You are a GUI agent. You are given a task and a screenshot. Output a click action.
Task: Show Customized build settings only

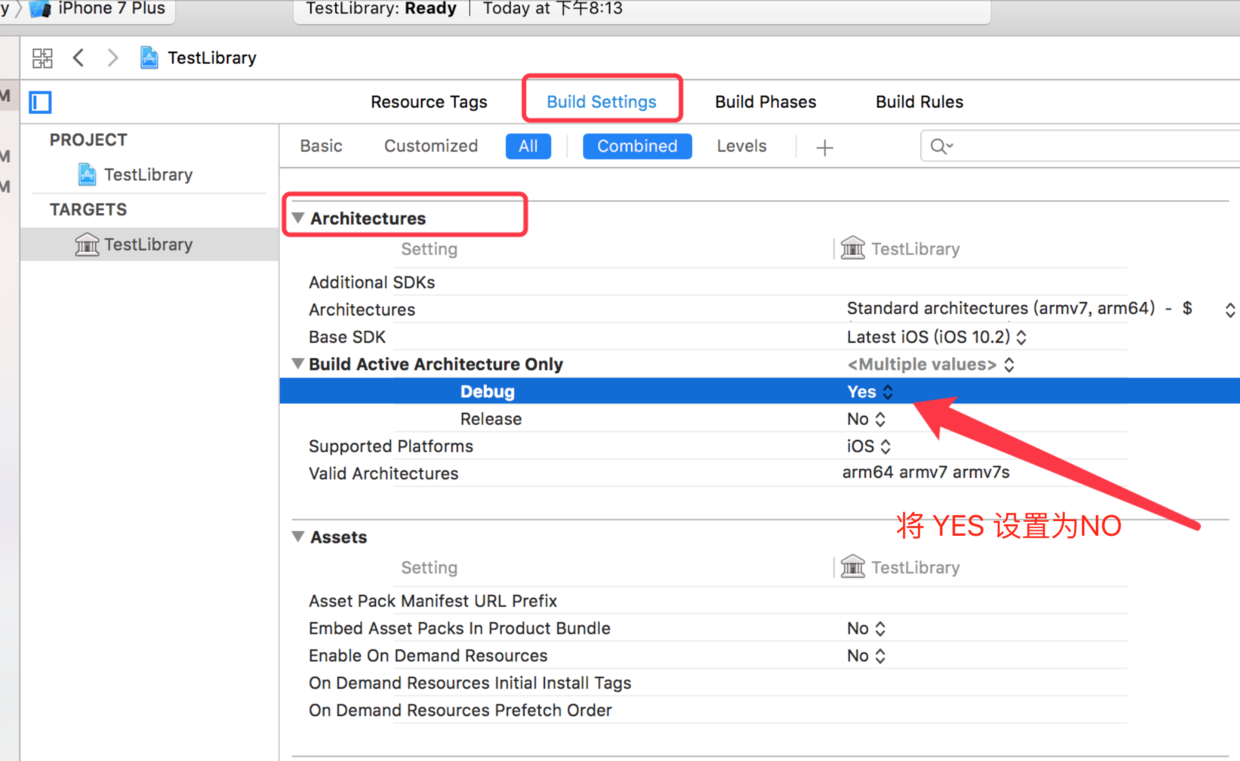point(431,146)
